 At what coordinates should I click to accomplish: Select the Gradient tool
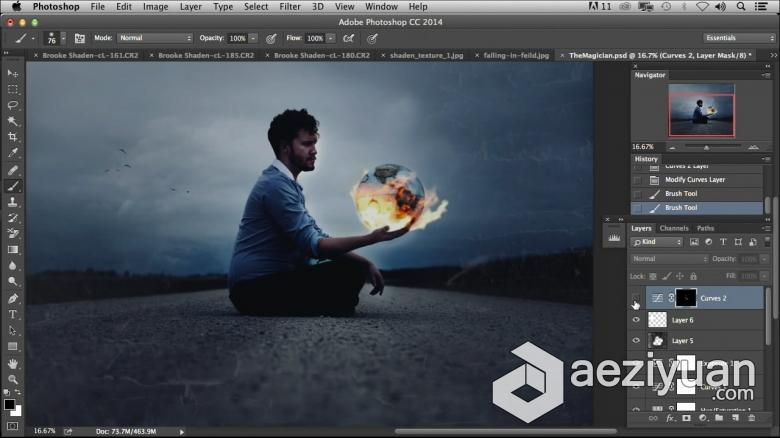tap(12, 249)
